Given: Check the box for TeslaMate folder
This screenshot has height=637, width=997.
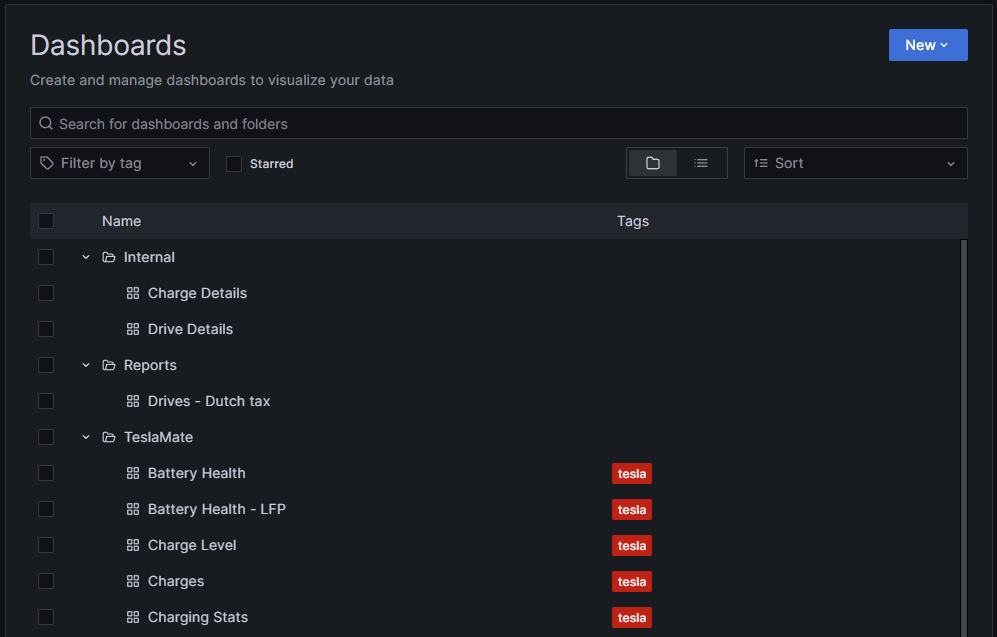Looking at the screenshot, I should pos(46,437).
